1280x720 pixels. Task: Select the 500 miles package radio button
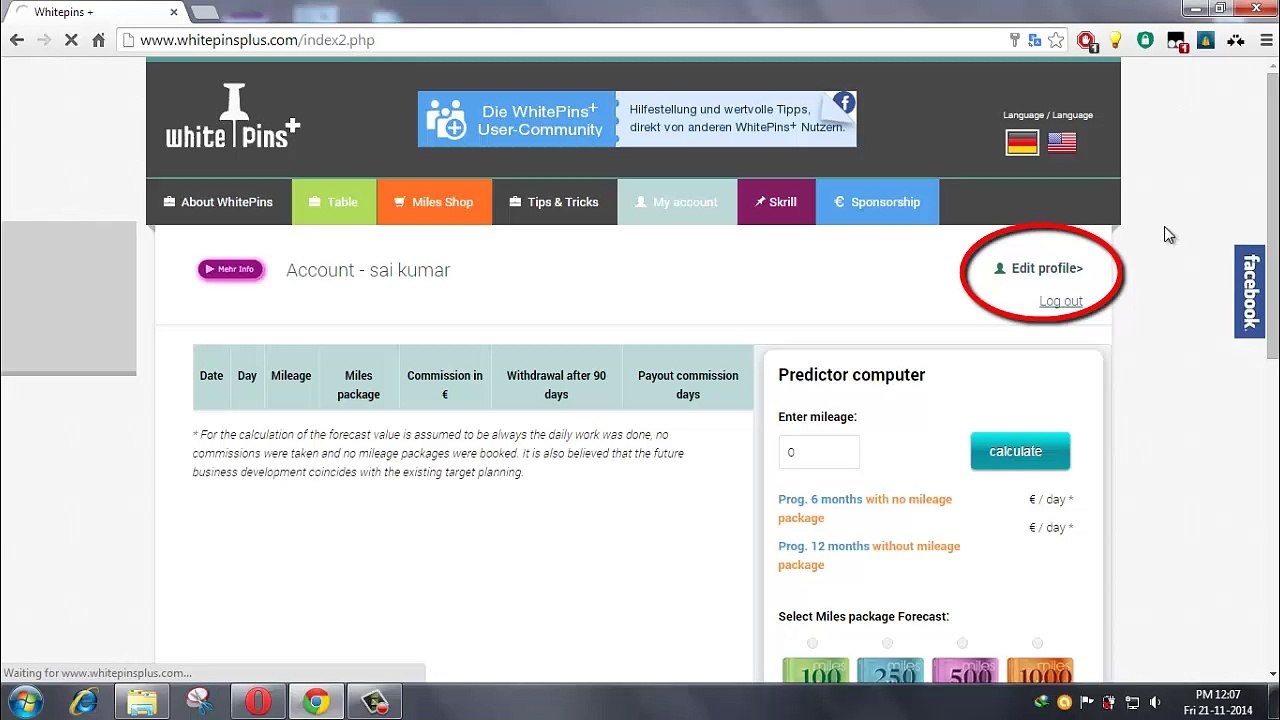click(x=962, y=643)
